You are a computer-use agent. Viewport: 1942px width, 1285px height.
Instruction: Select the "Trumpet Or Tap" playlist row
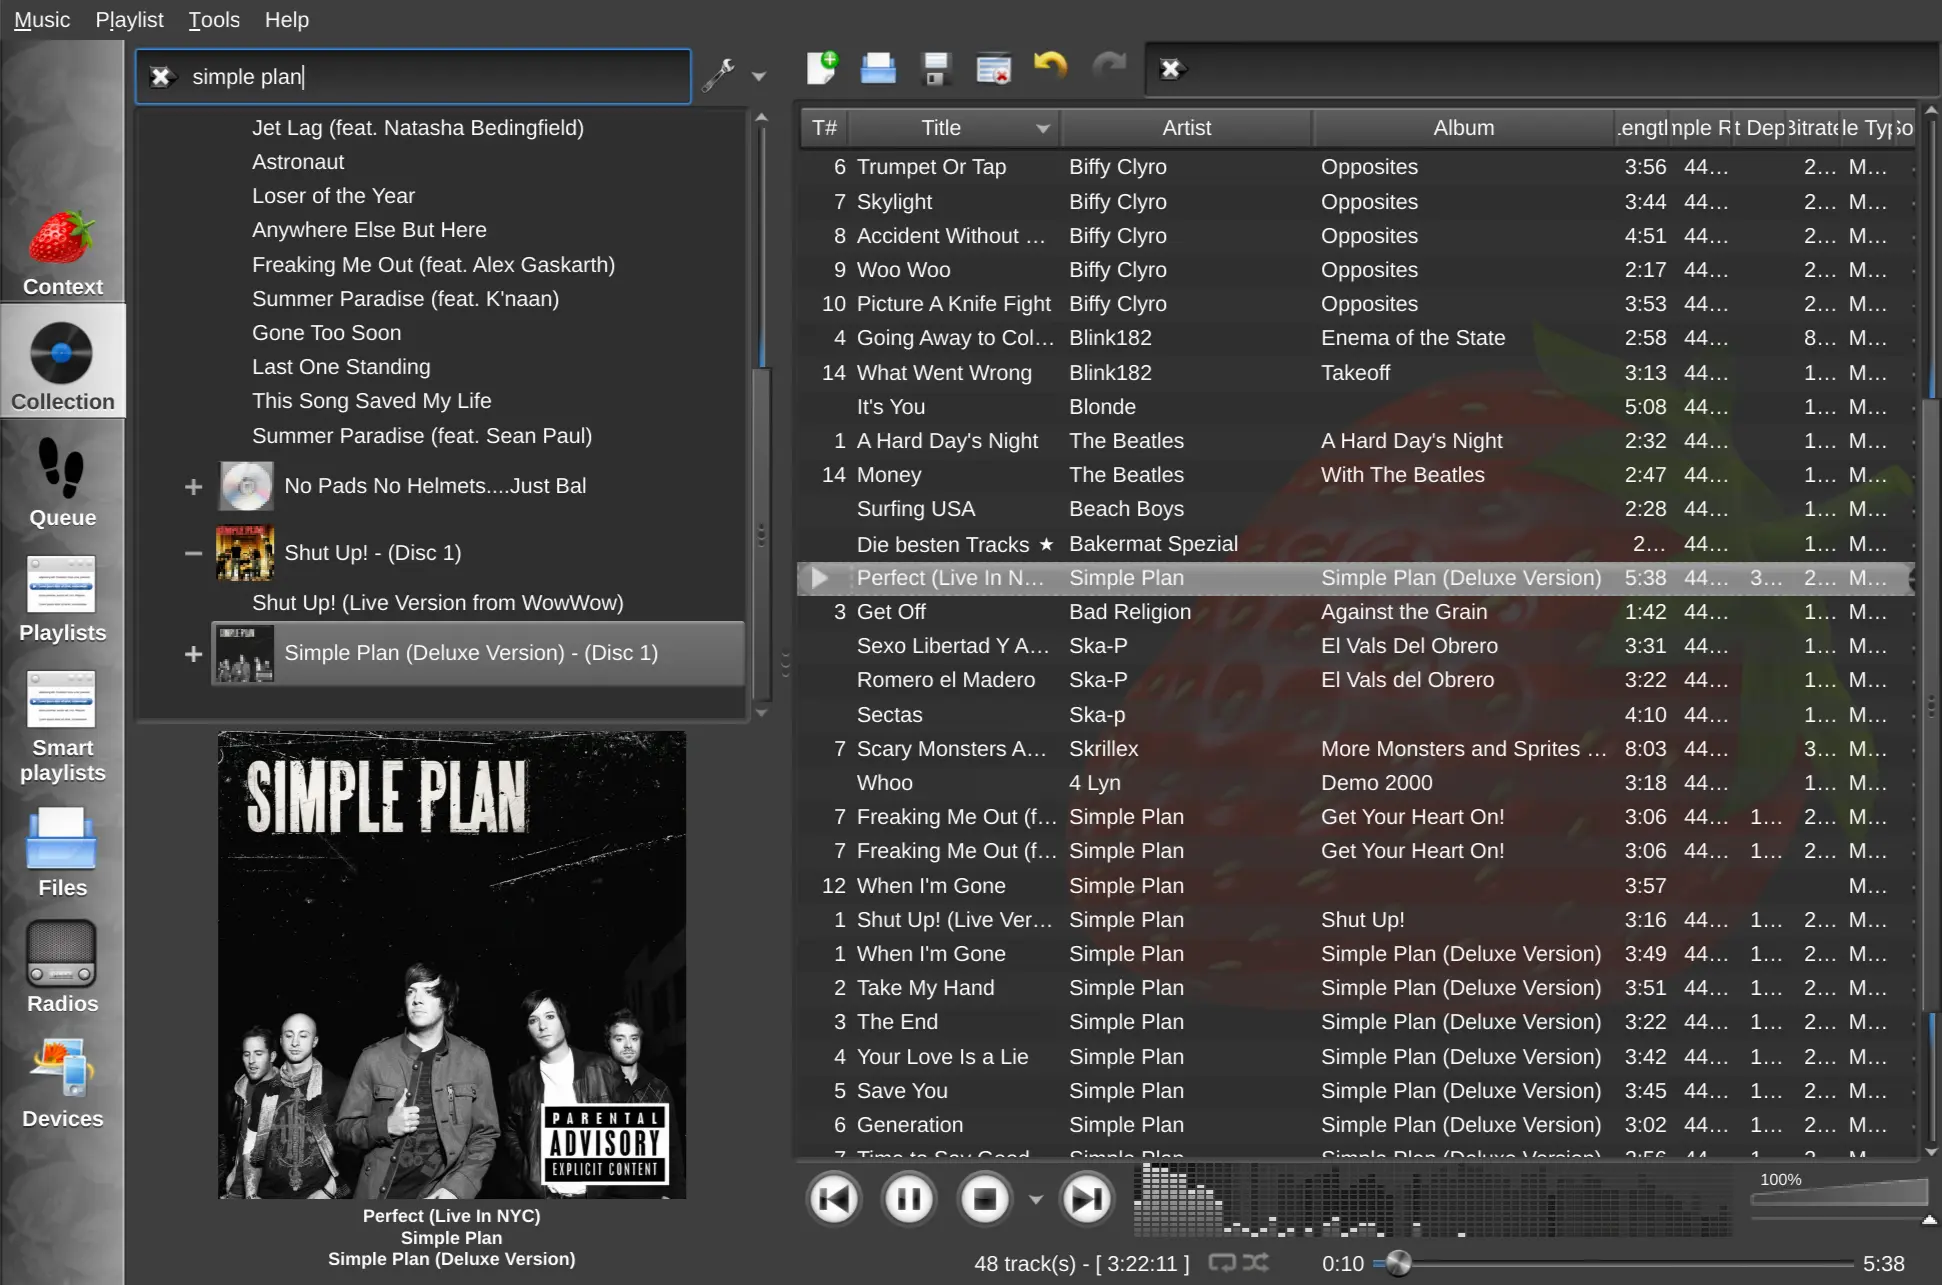1355,167
